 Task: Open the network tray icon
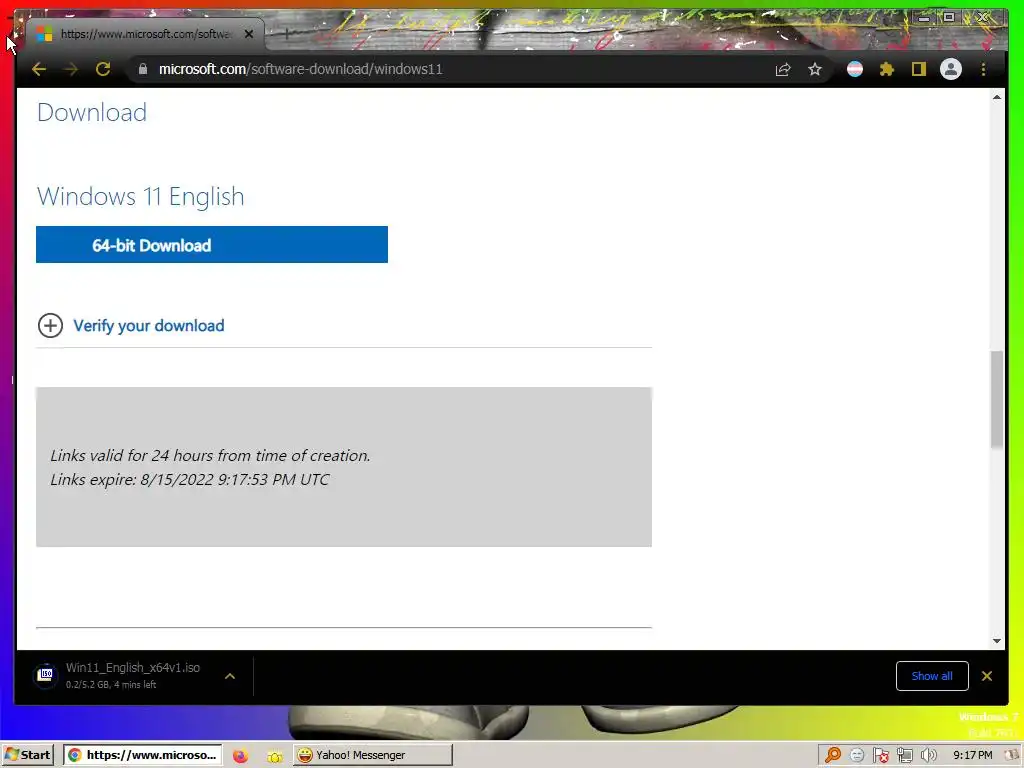904,755
